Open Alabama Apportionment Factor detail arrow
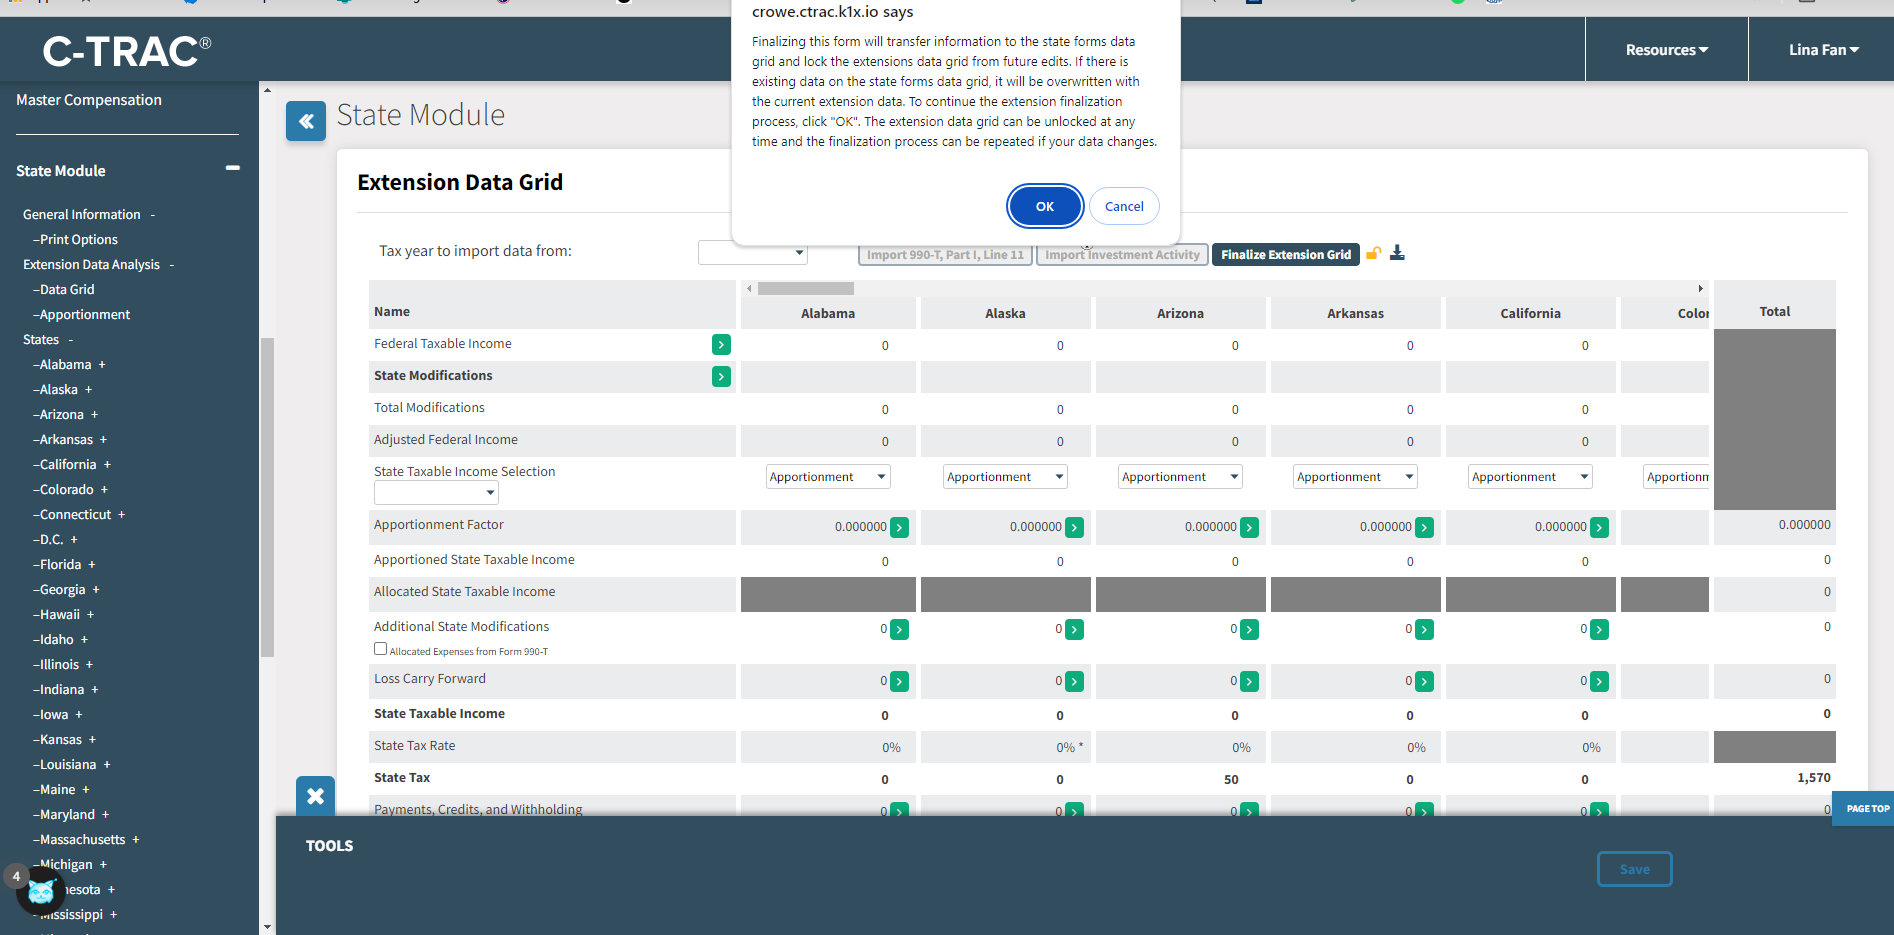Viewport: 1894px width, 935px height. [x=900, y=528]
